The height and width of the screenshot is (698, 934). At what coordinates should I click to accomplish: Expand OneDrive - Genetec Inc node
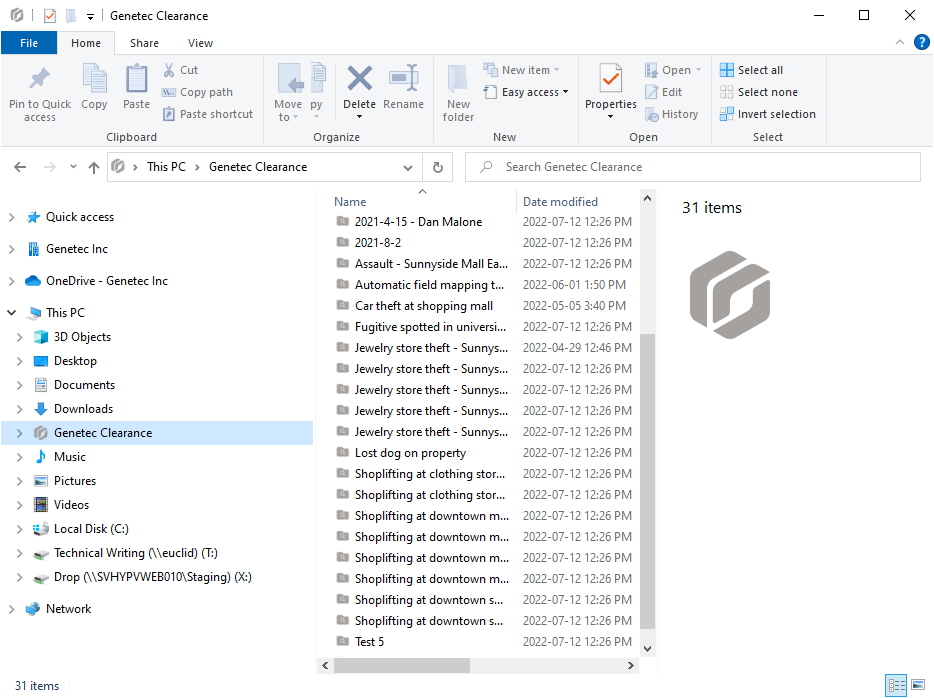11,281
